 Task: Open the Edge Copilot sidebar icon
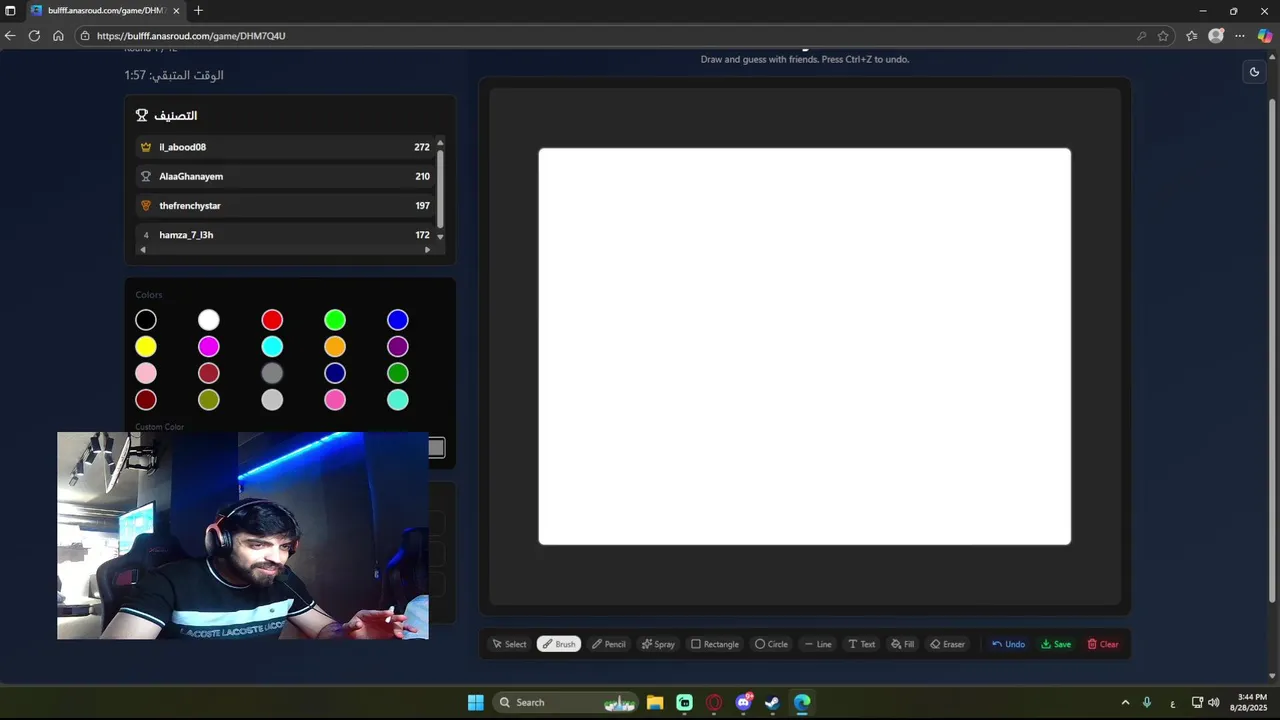1264,36
